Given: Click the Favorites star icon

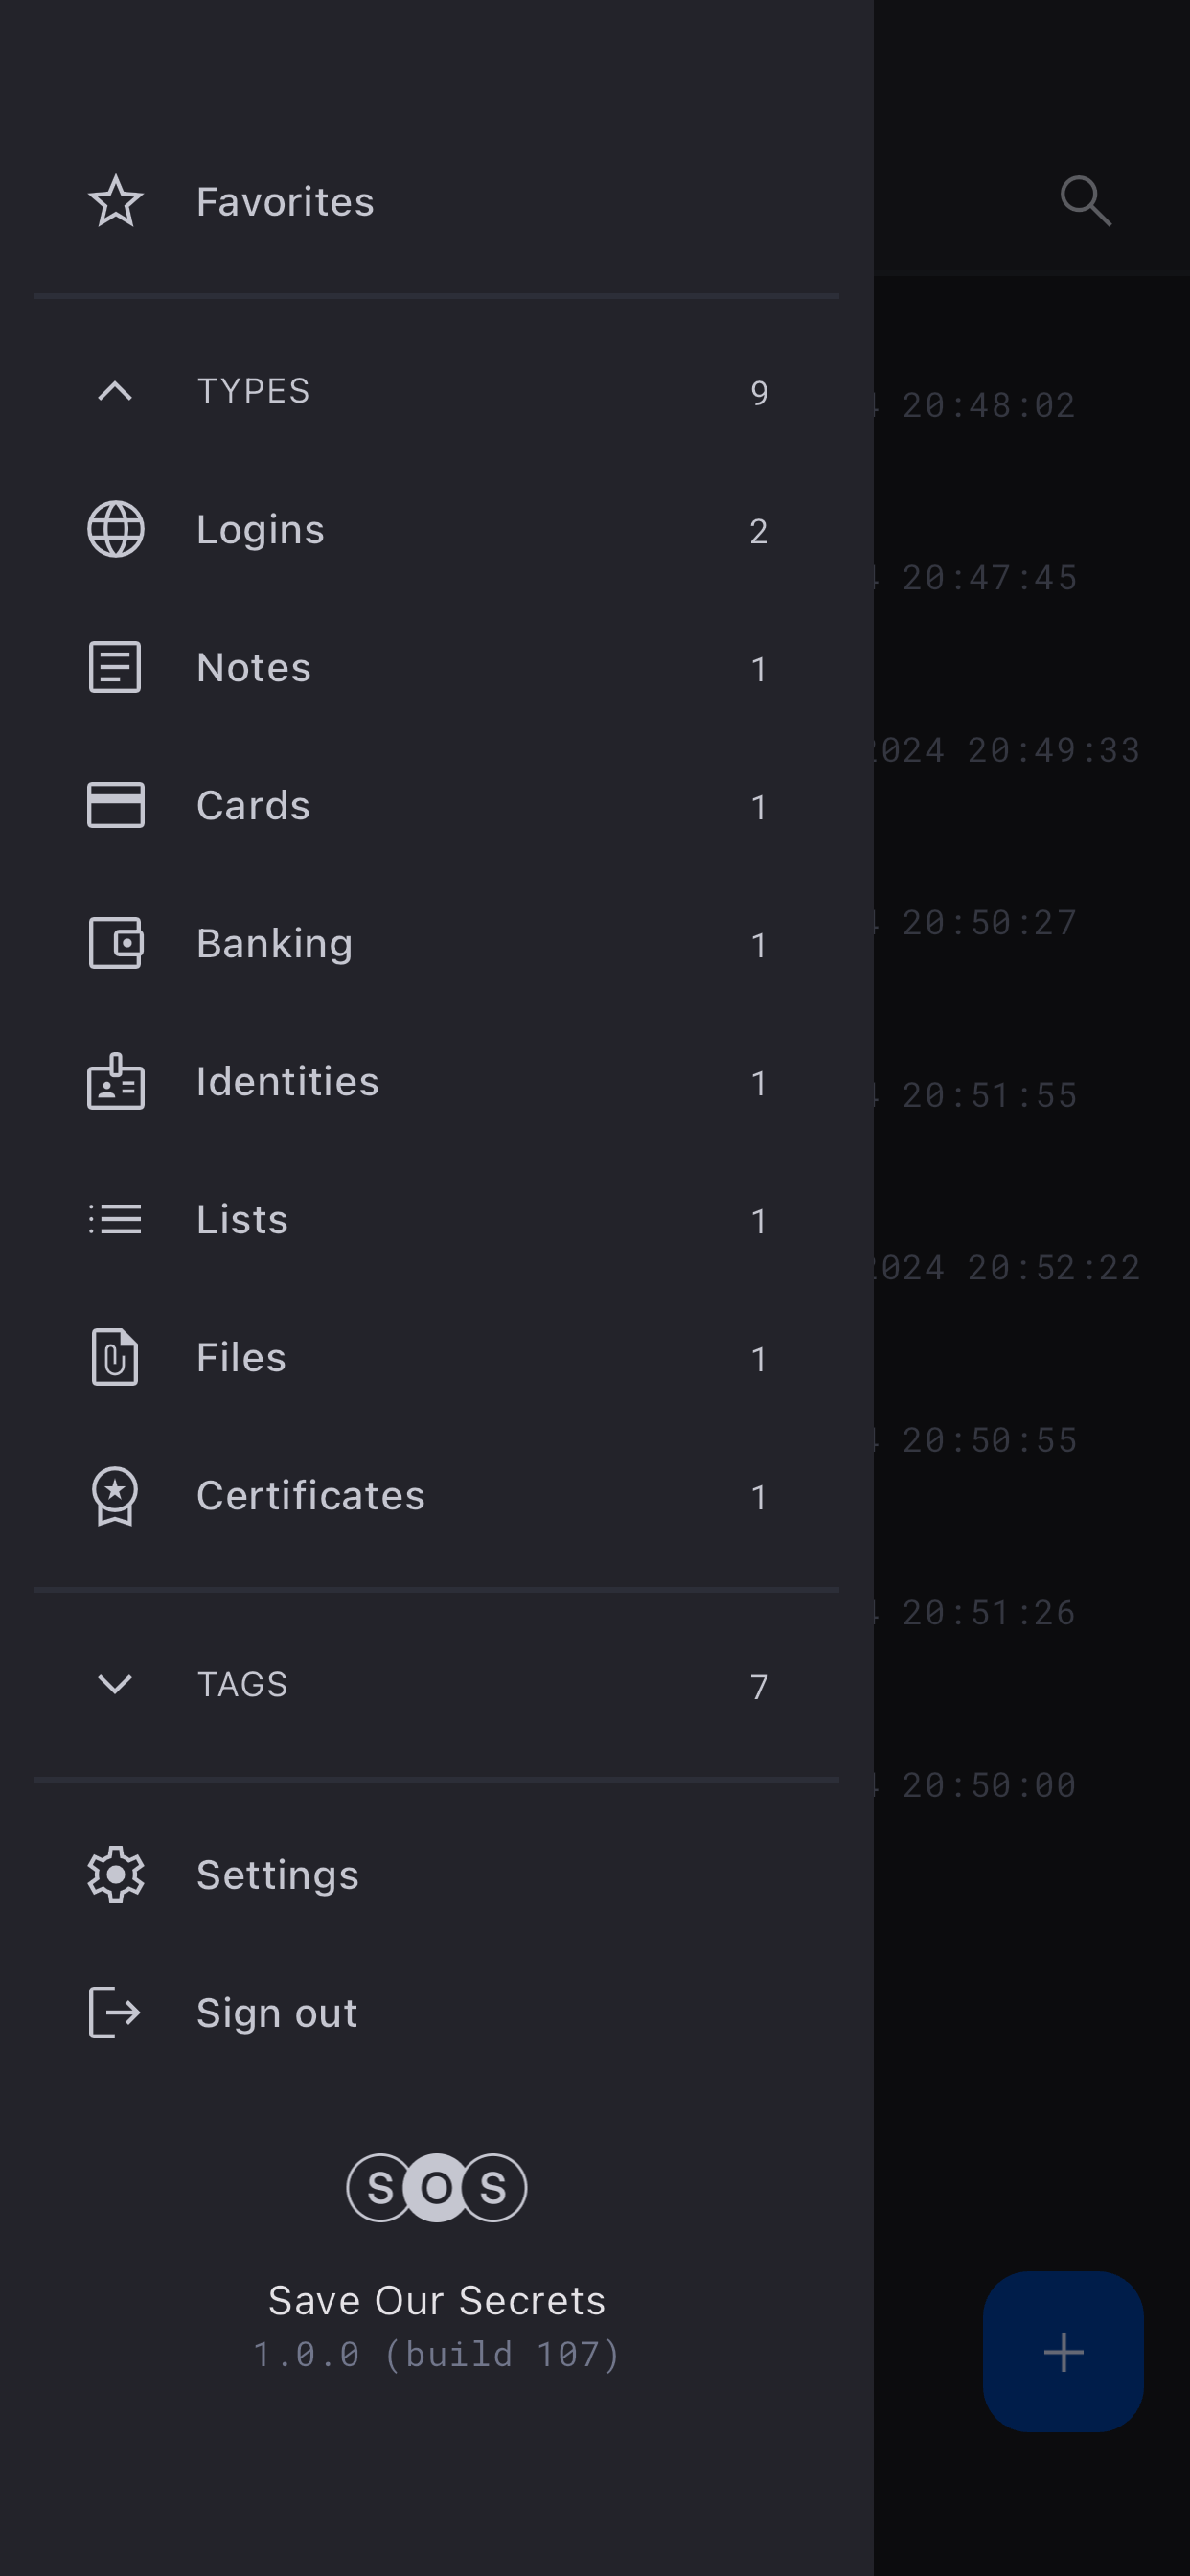Looking at the screenshot, I should click(x=116, y=201).
